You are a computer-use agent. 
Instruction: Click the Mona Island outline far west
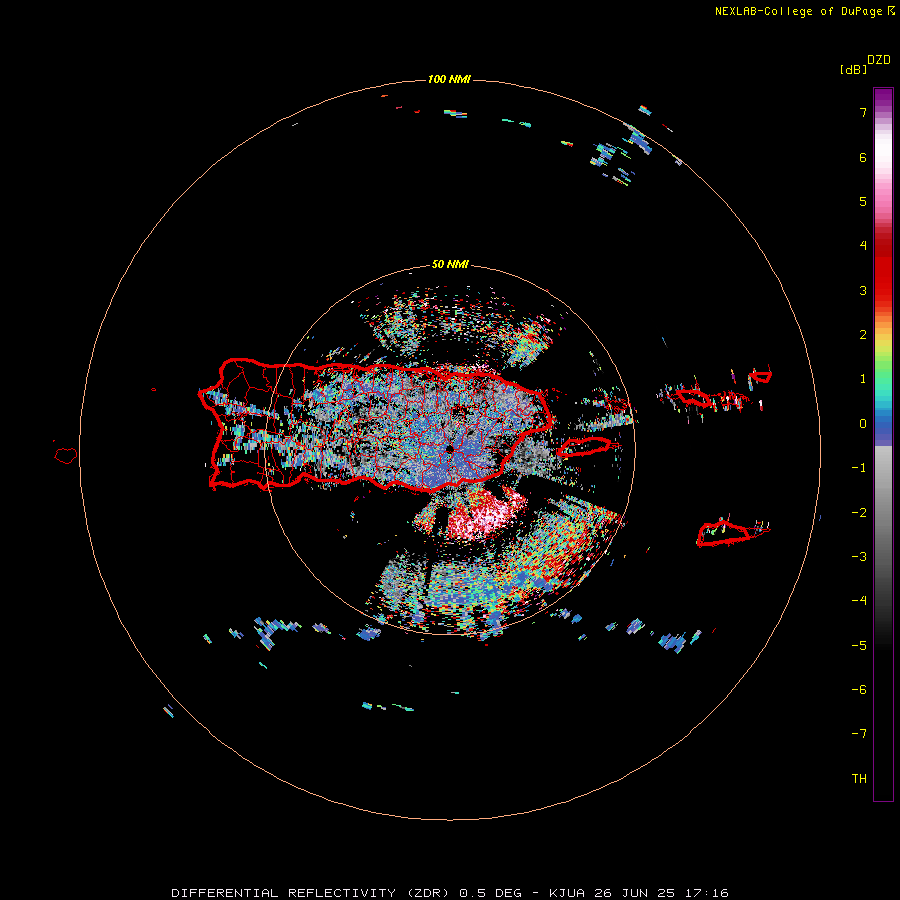66,455
